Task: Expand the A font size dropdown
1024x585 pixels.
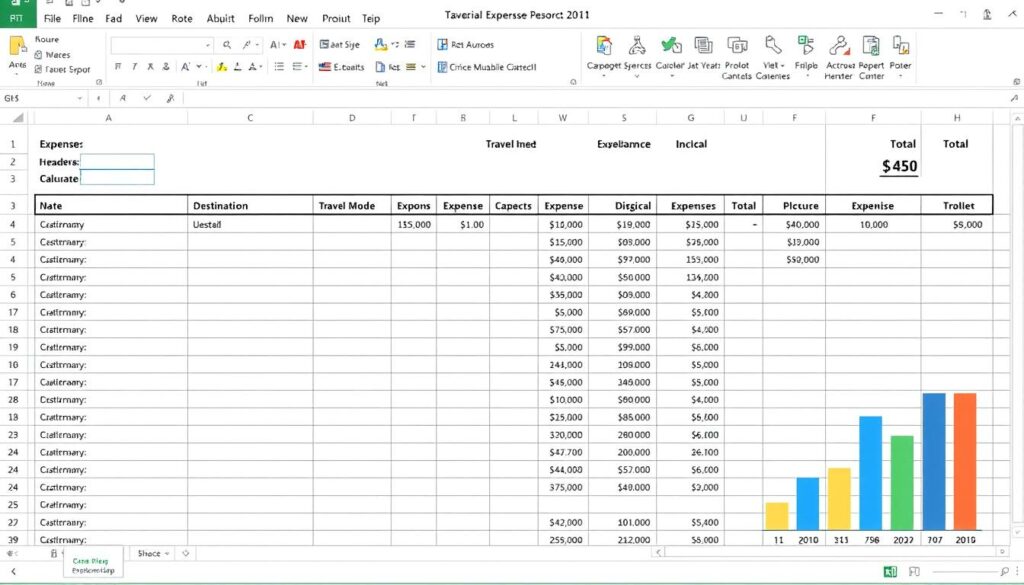Action: click(x=278, y=44)
